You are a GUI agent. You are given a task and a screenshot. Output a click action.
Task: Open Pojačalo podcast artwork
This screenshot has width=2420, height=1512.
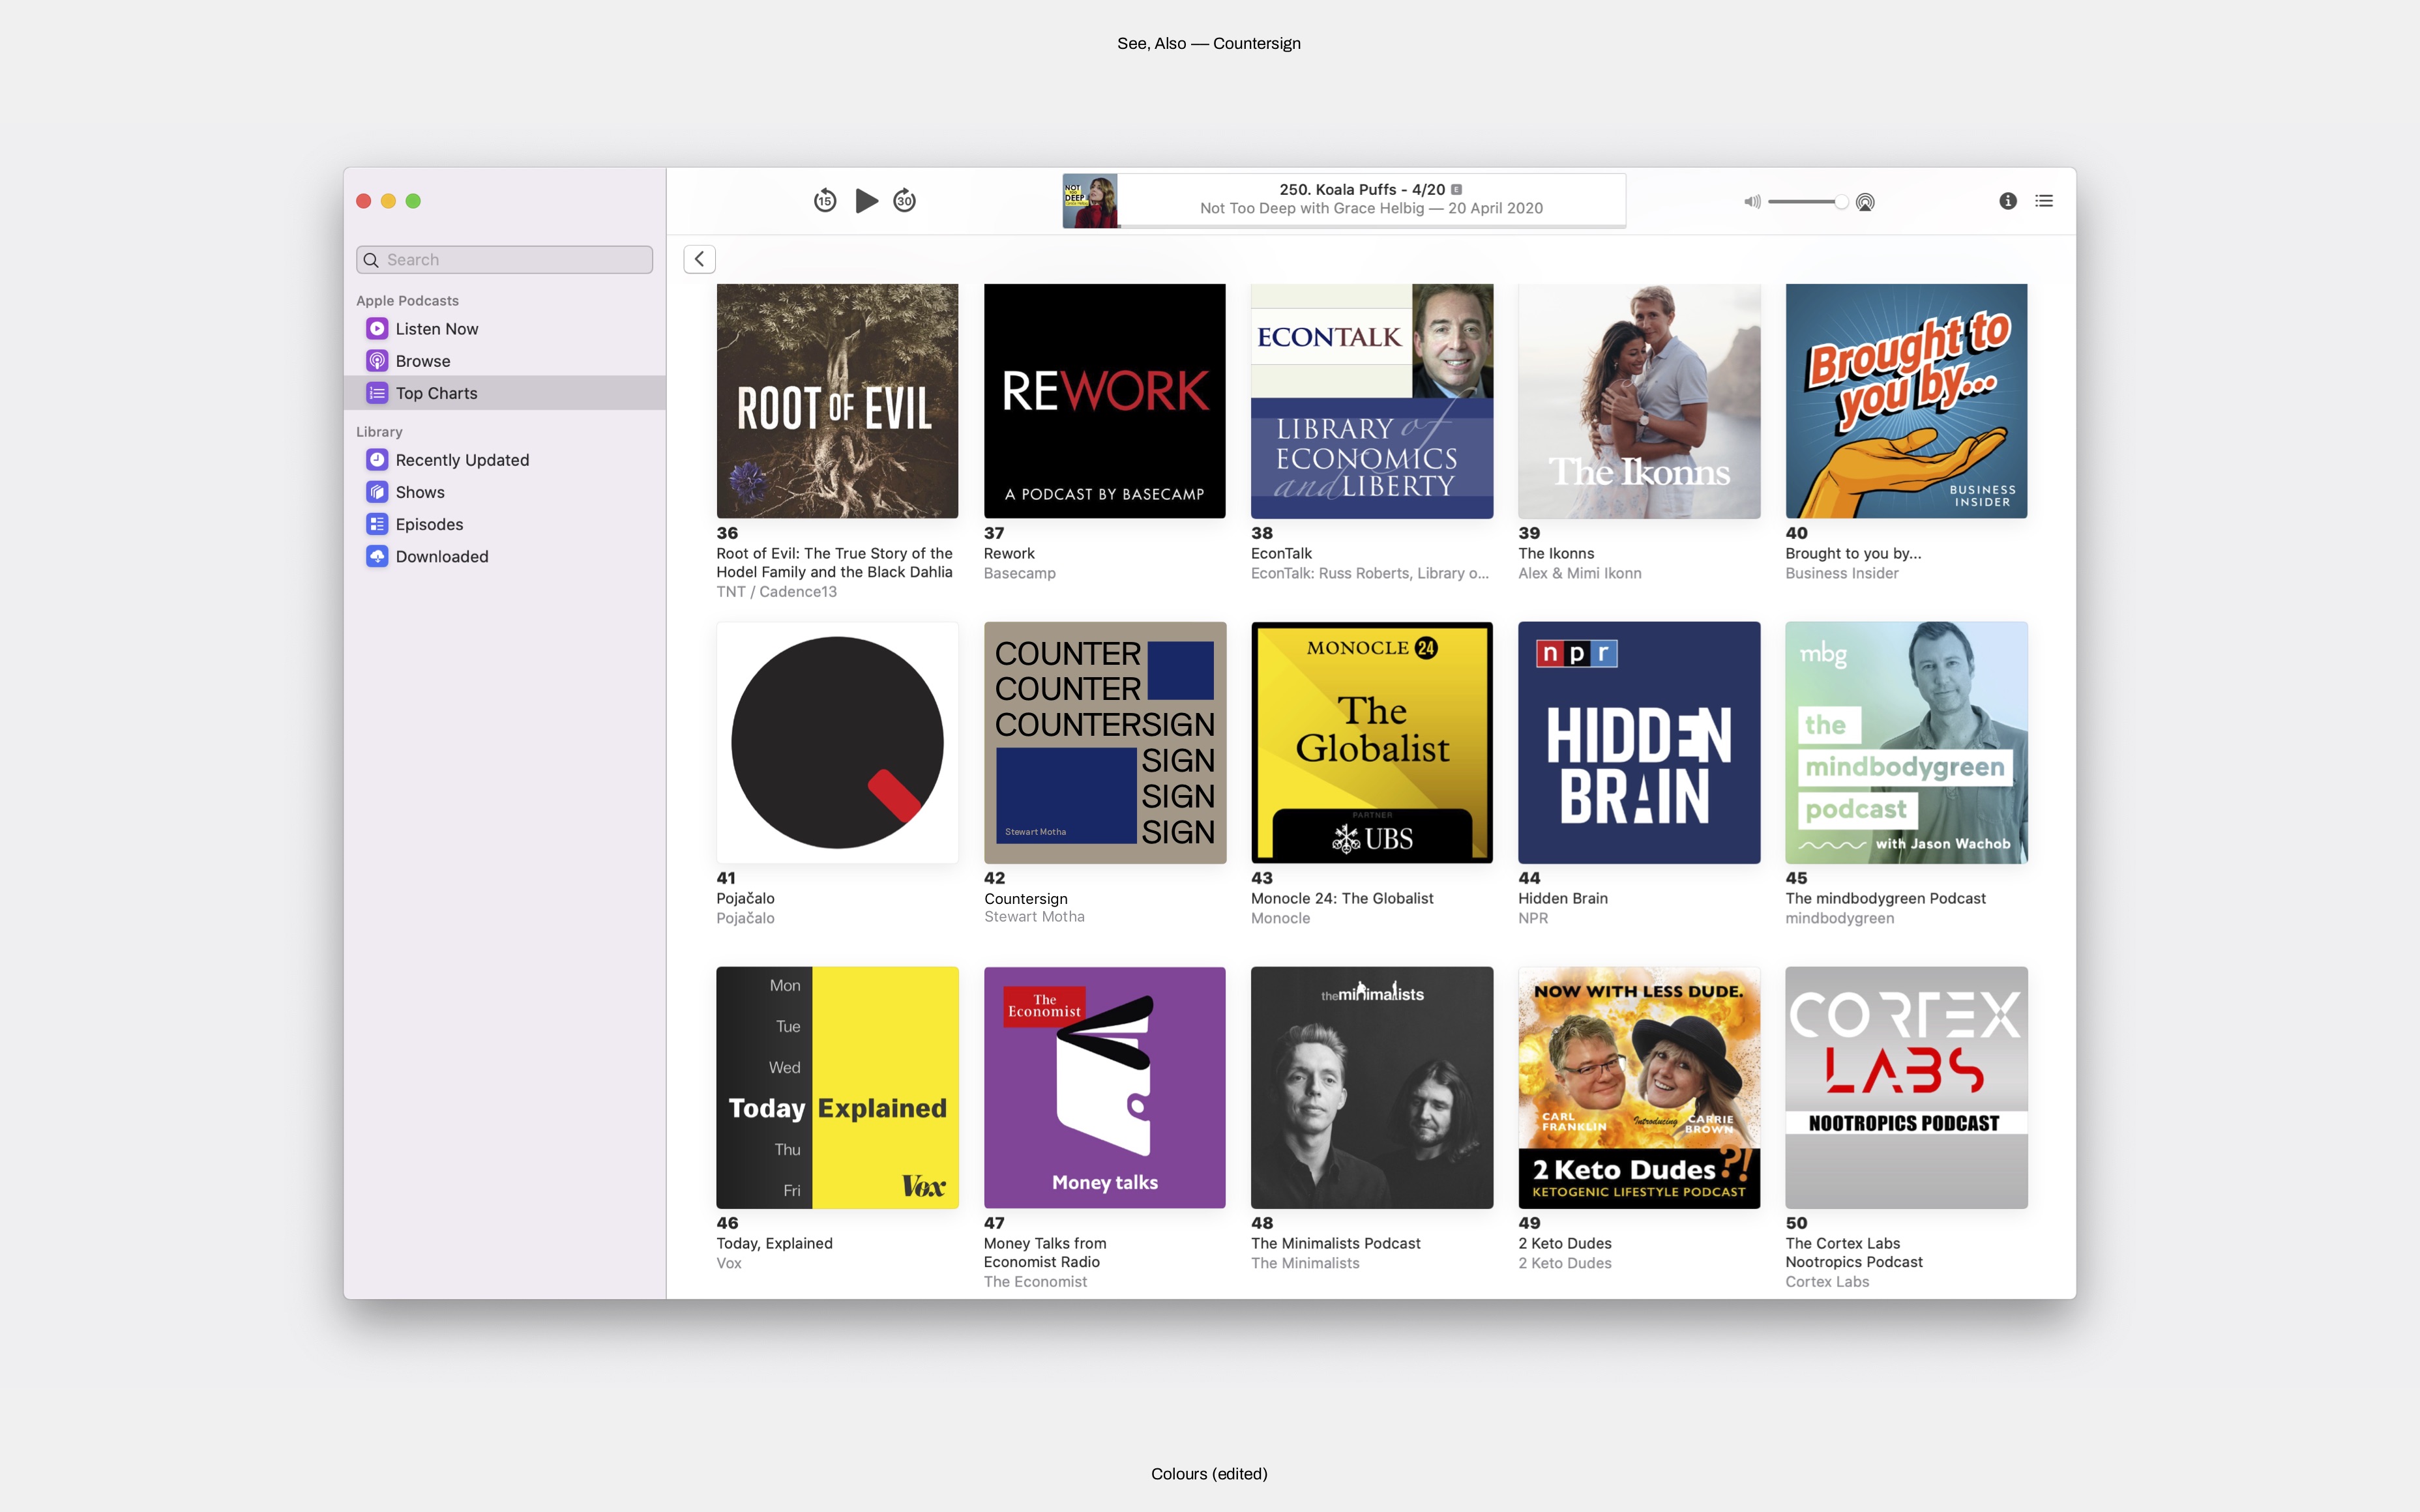pos(837,743)
